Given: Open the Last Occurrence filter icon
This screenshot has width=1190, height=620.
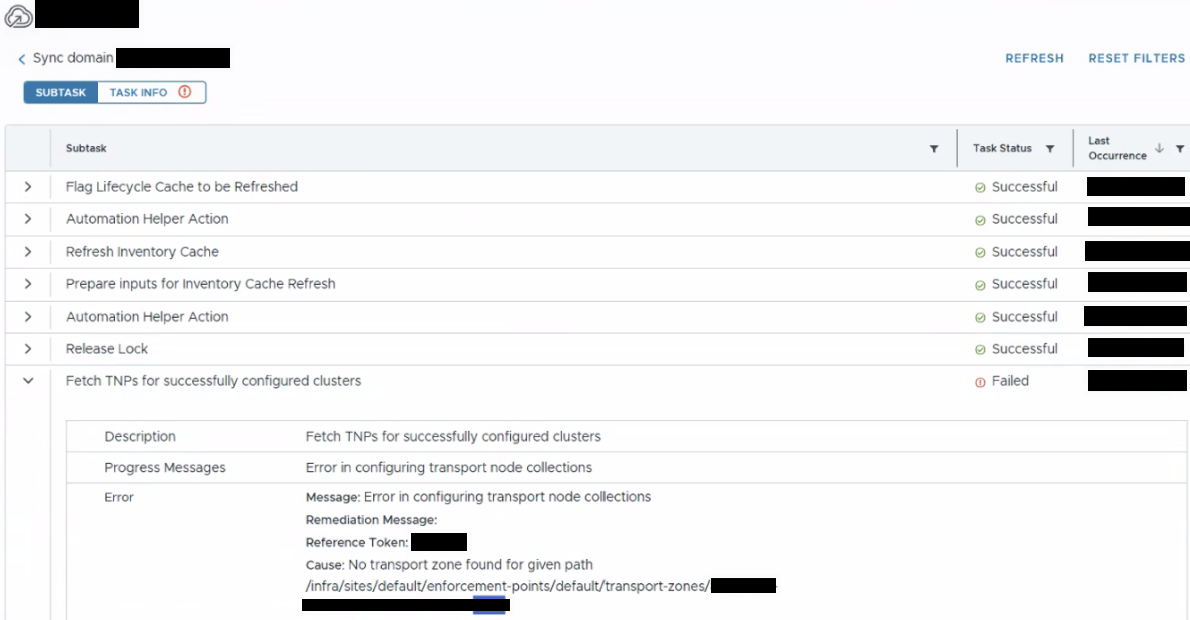Looking at the screenshot, I should click(1179, 149).
